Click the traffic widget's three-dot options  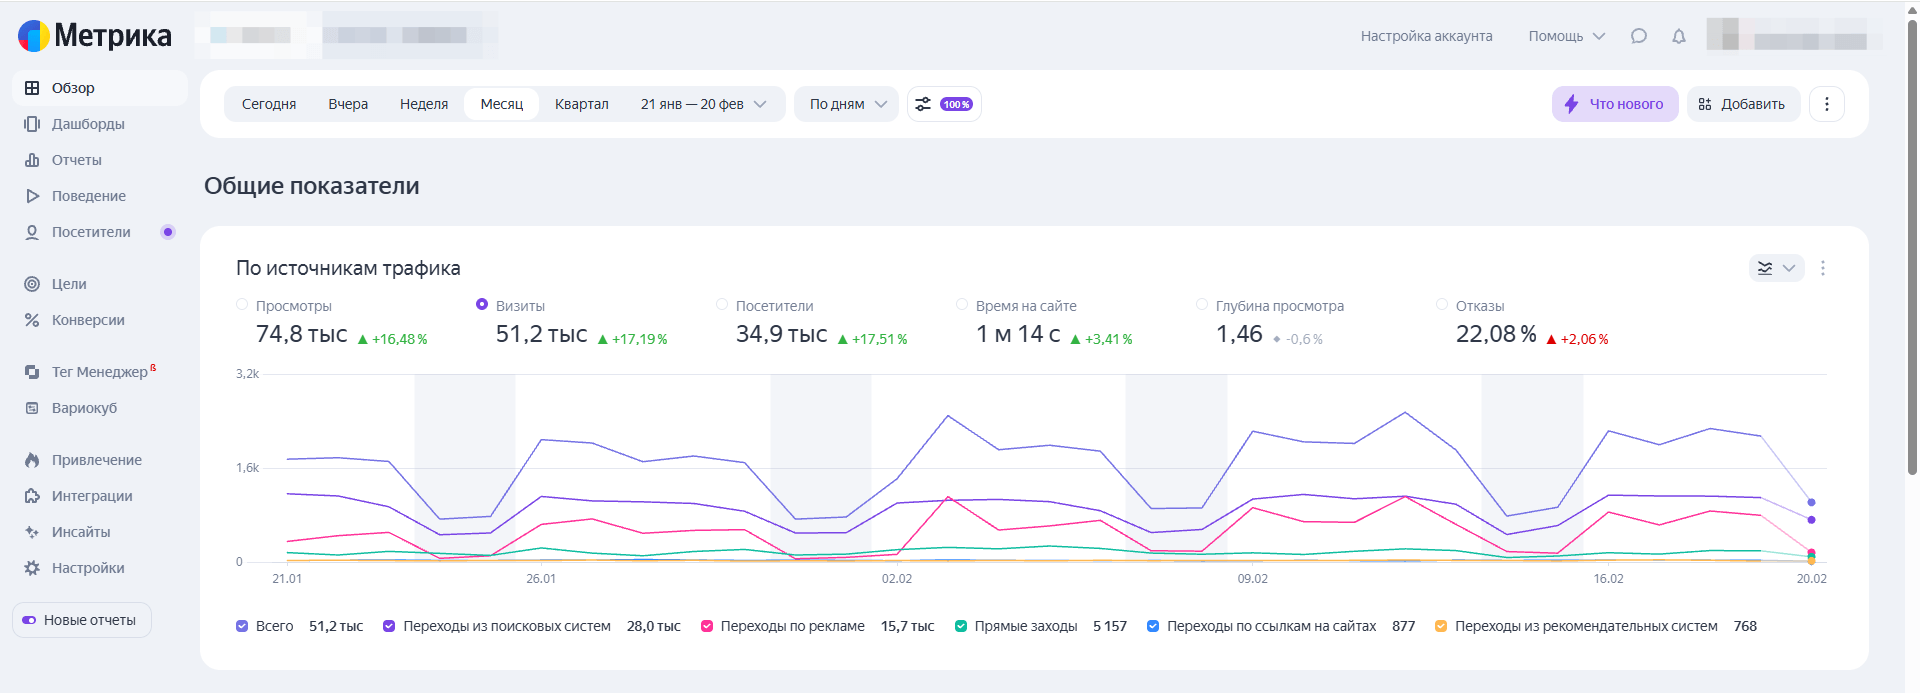tap(1823, 268)
